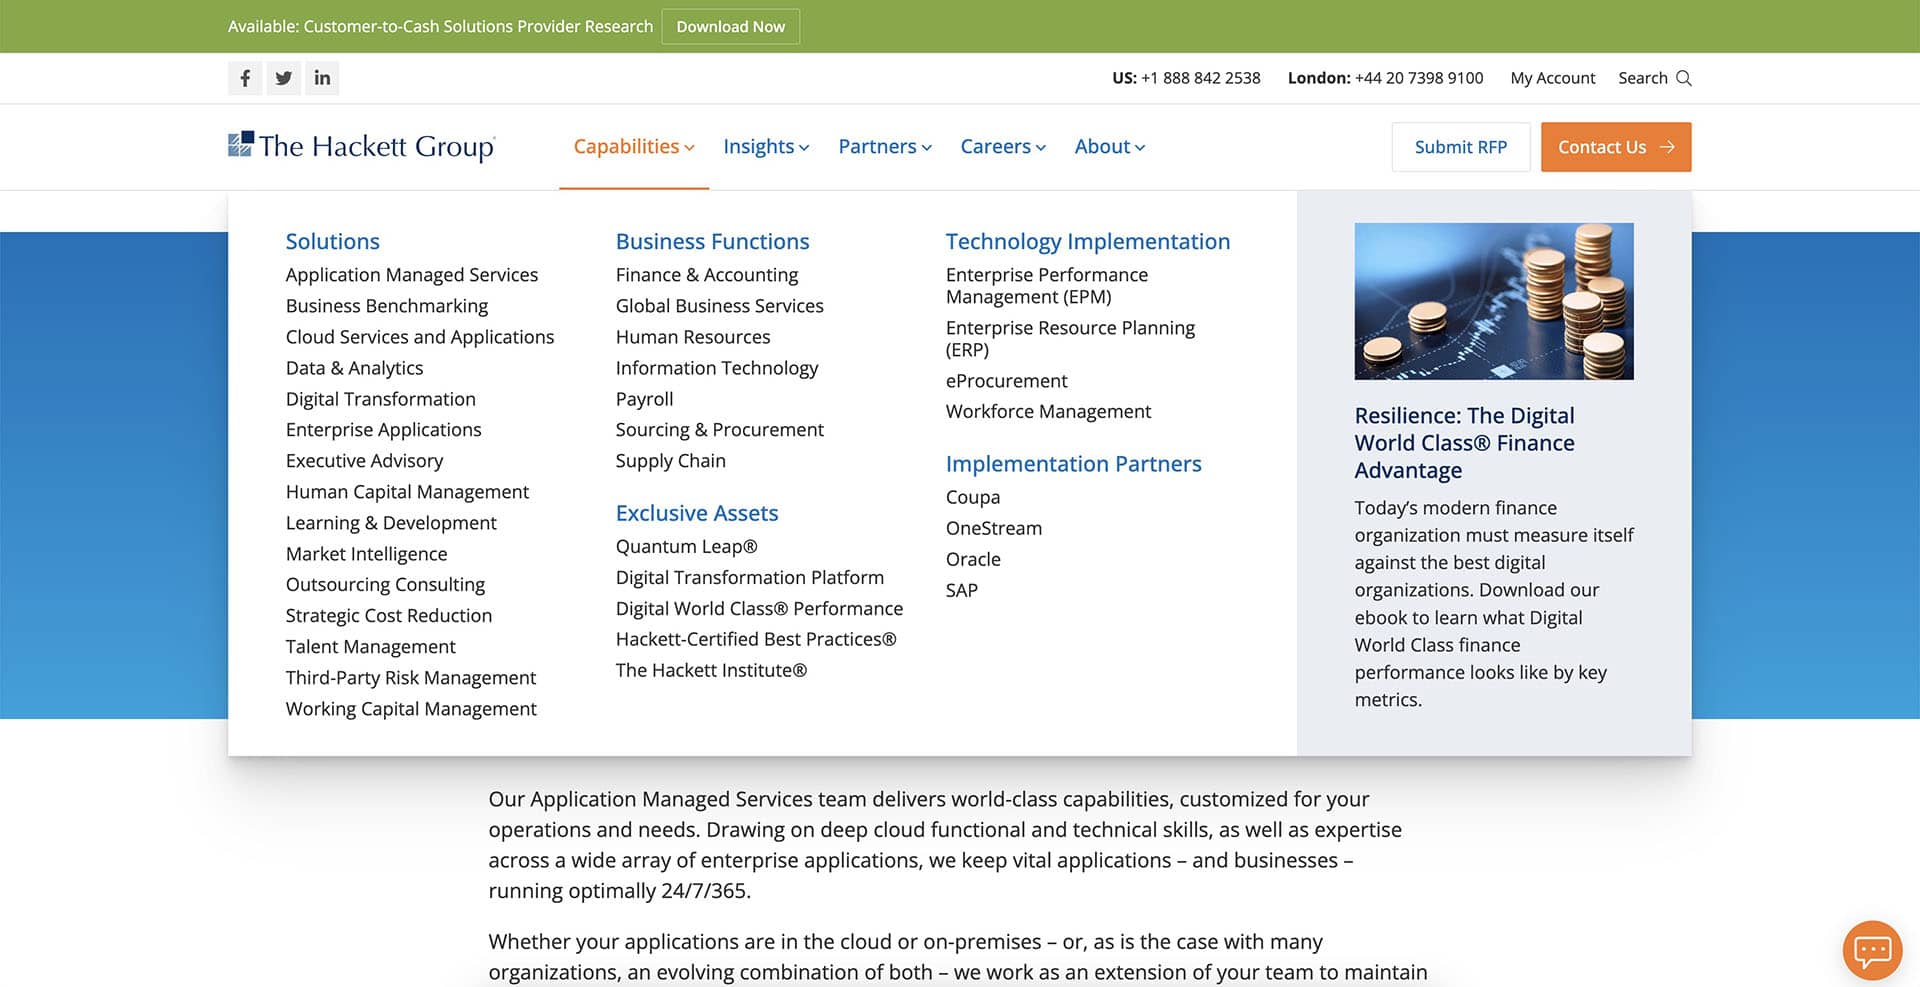Screen dimensions: 1920x987
Task: Open Oracle partner link
Action: coord(973,559)
